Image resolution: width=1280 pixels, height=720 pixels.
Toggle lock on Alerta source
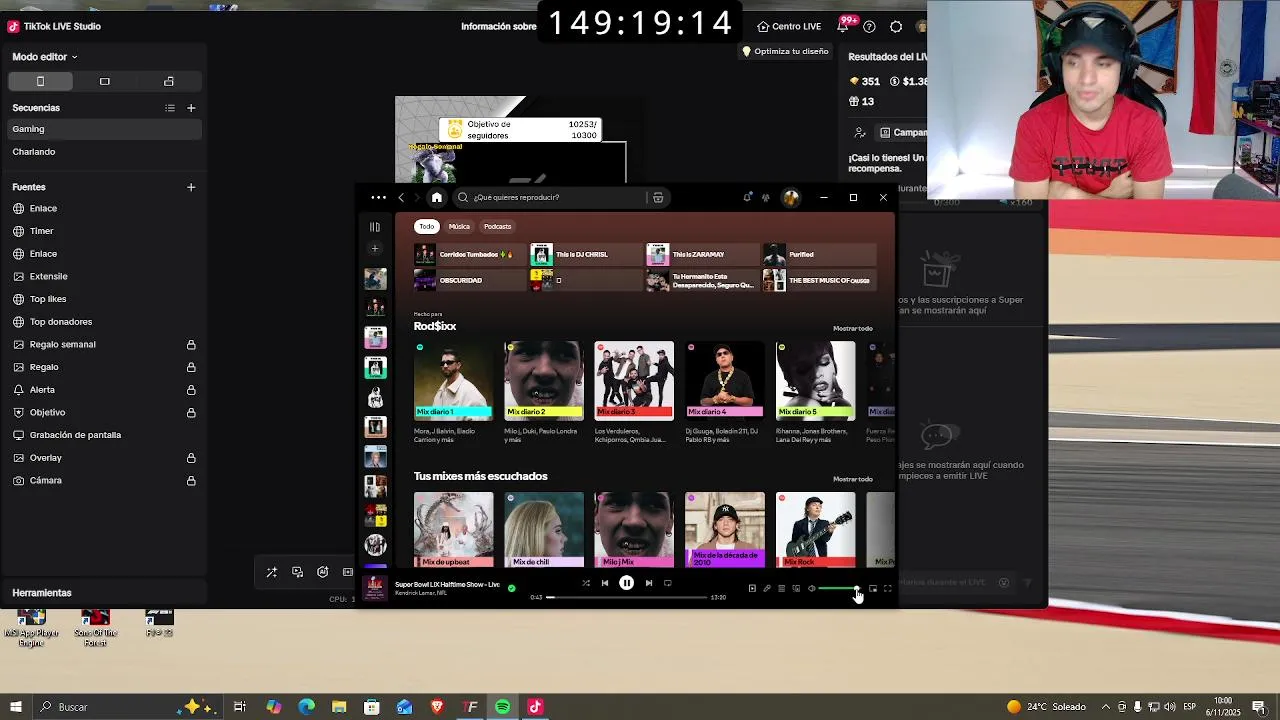(x=191, y=390)
